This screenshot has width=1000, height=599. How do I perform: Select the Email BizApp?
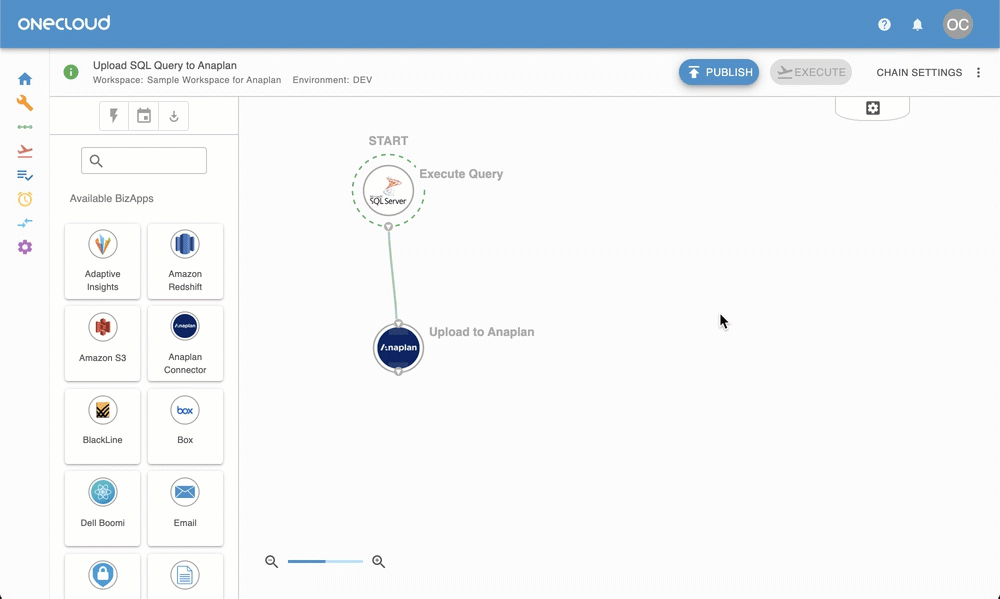pyautogui.click(x=185, y=508)
